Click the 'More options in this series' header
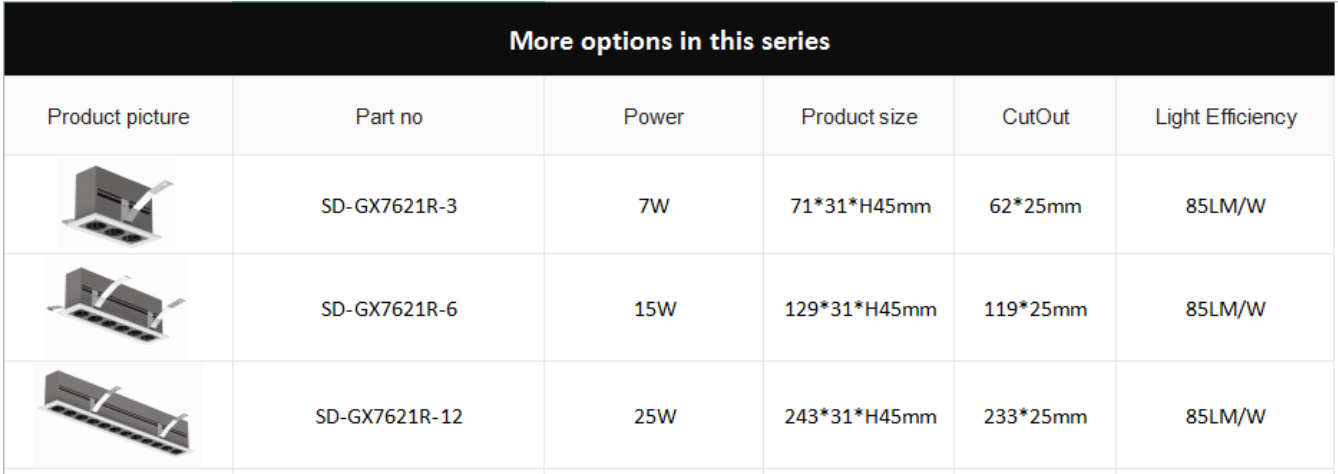 coord(669,41)
